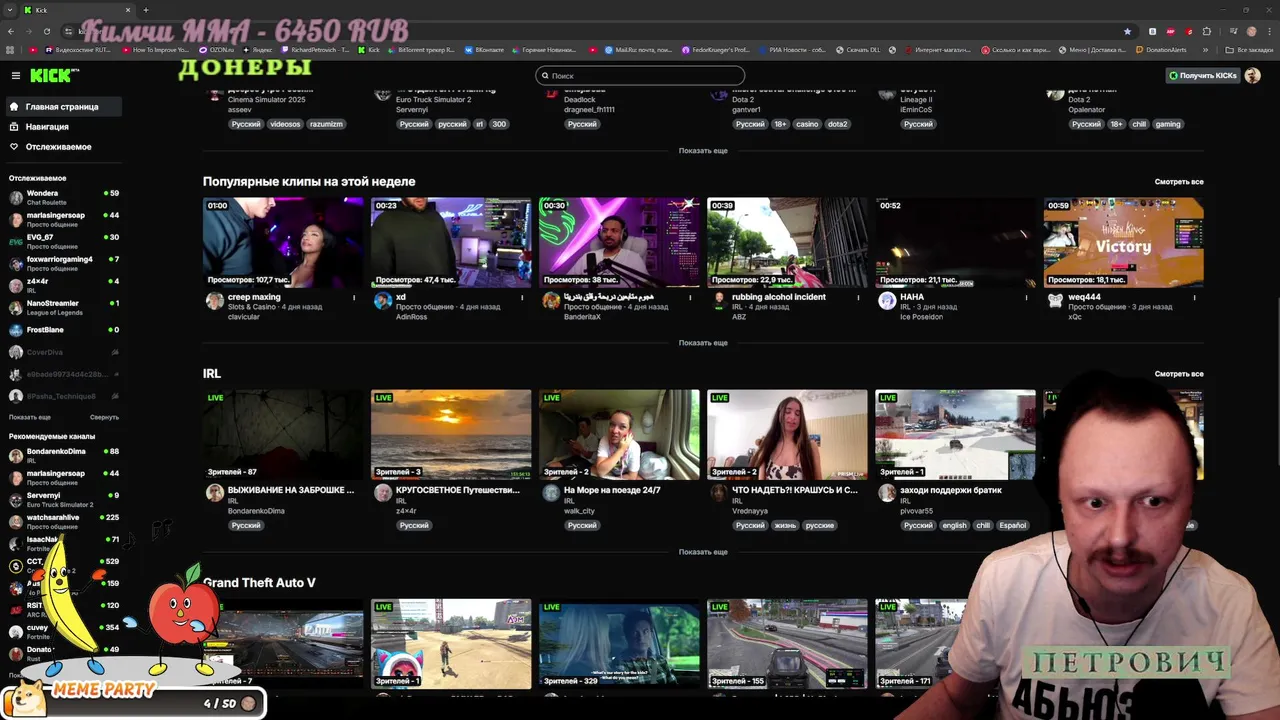Show more under IRL section

(x=703, y=552)
